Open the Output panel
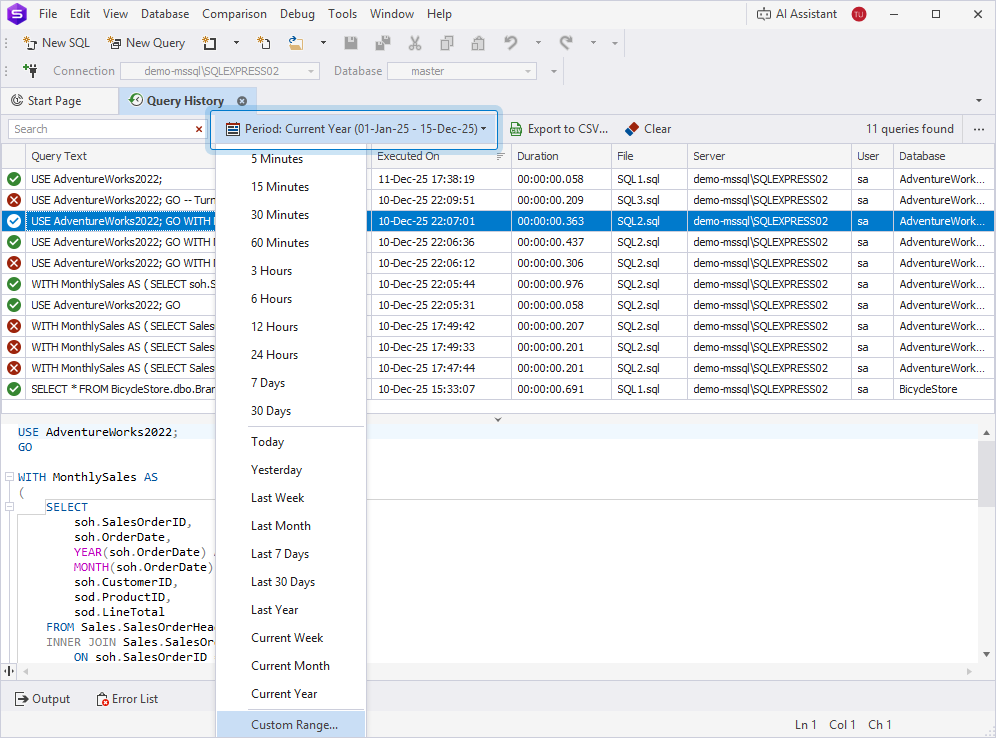Screen dimensions: 996x738 (43, 699)
